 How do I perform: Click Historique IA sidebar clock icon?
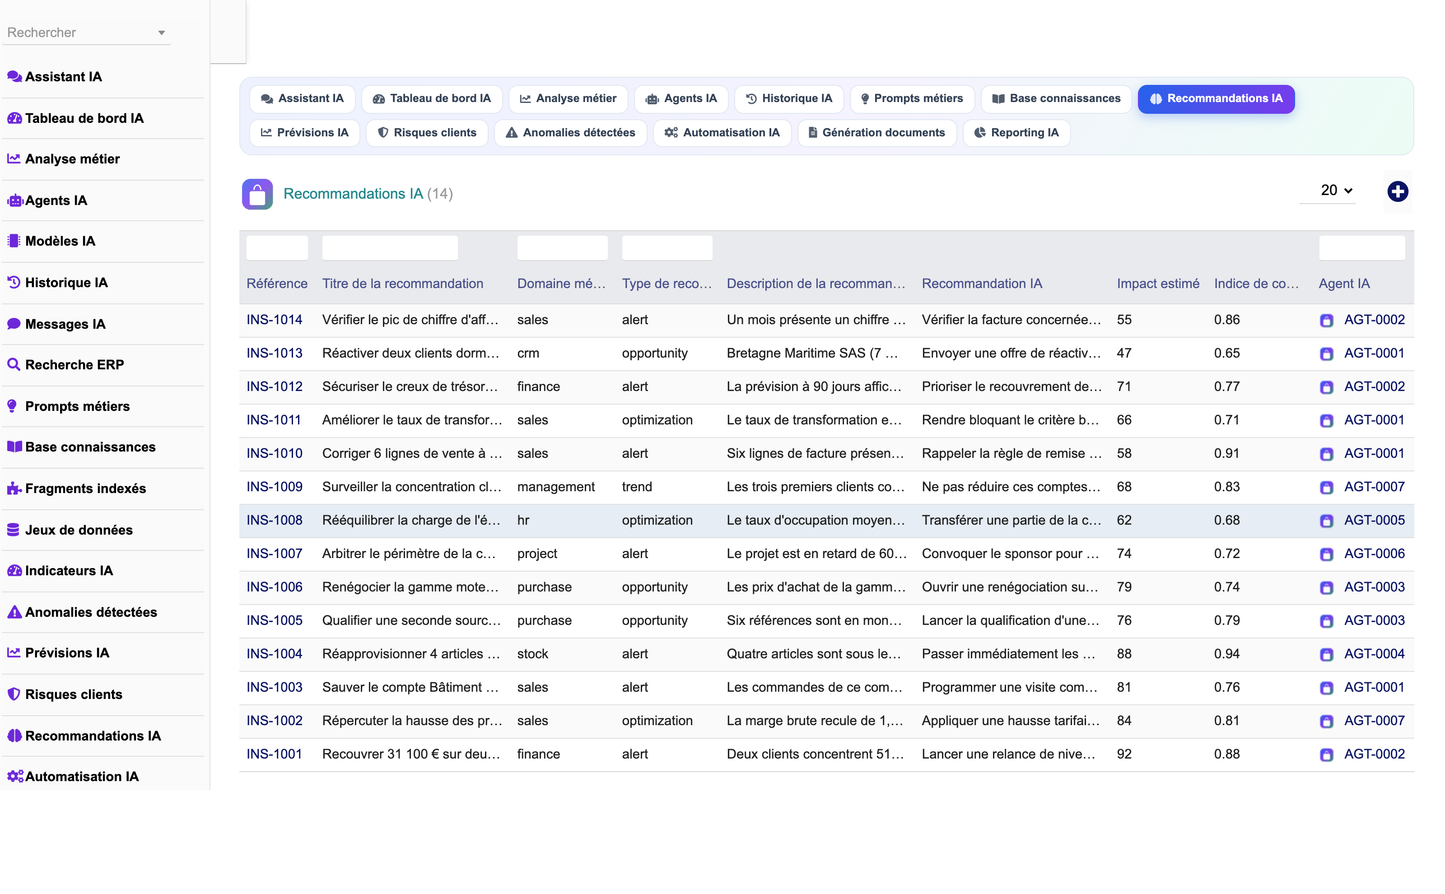14,283
